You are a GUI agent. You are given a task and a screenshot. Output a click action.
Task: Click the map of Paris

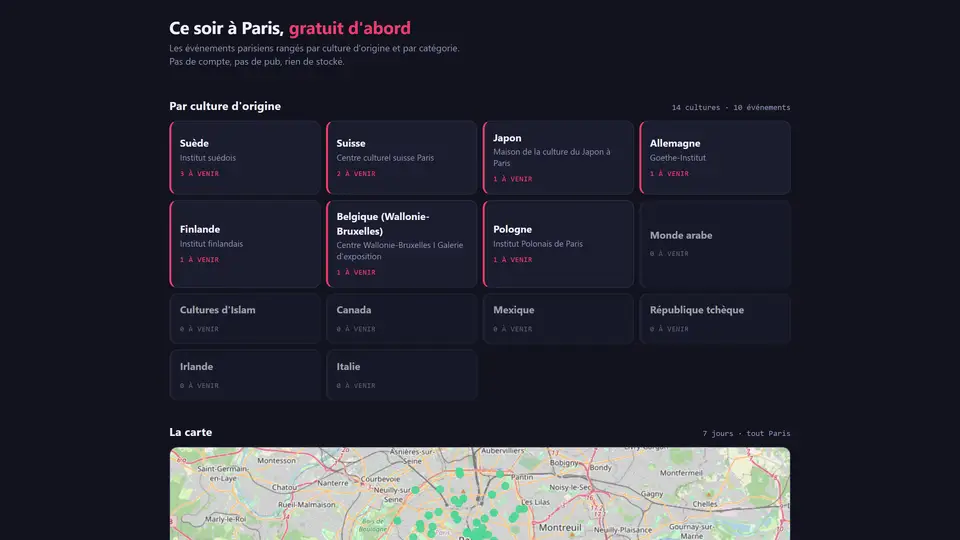click(480, 493)
